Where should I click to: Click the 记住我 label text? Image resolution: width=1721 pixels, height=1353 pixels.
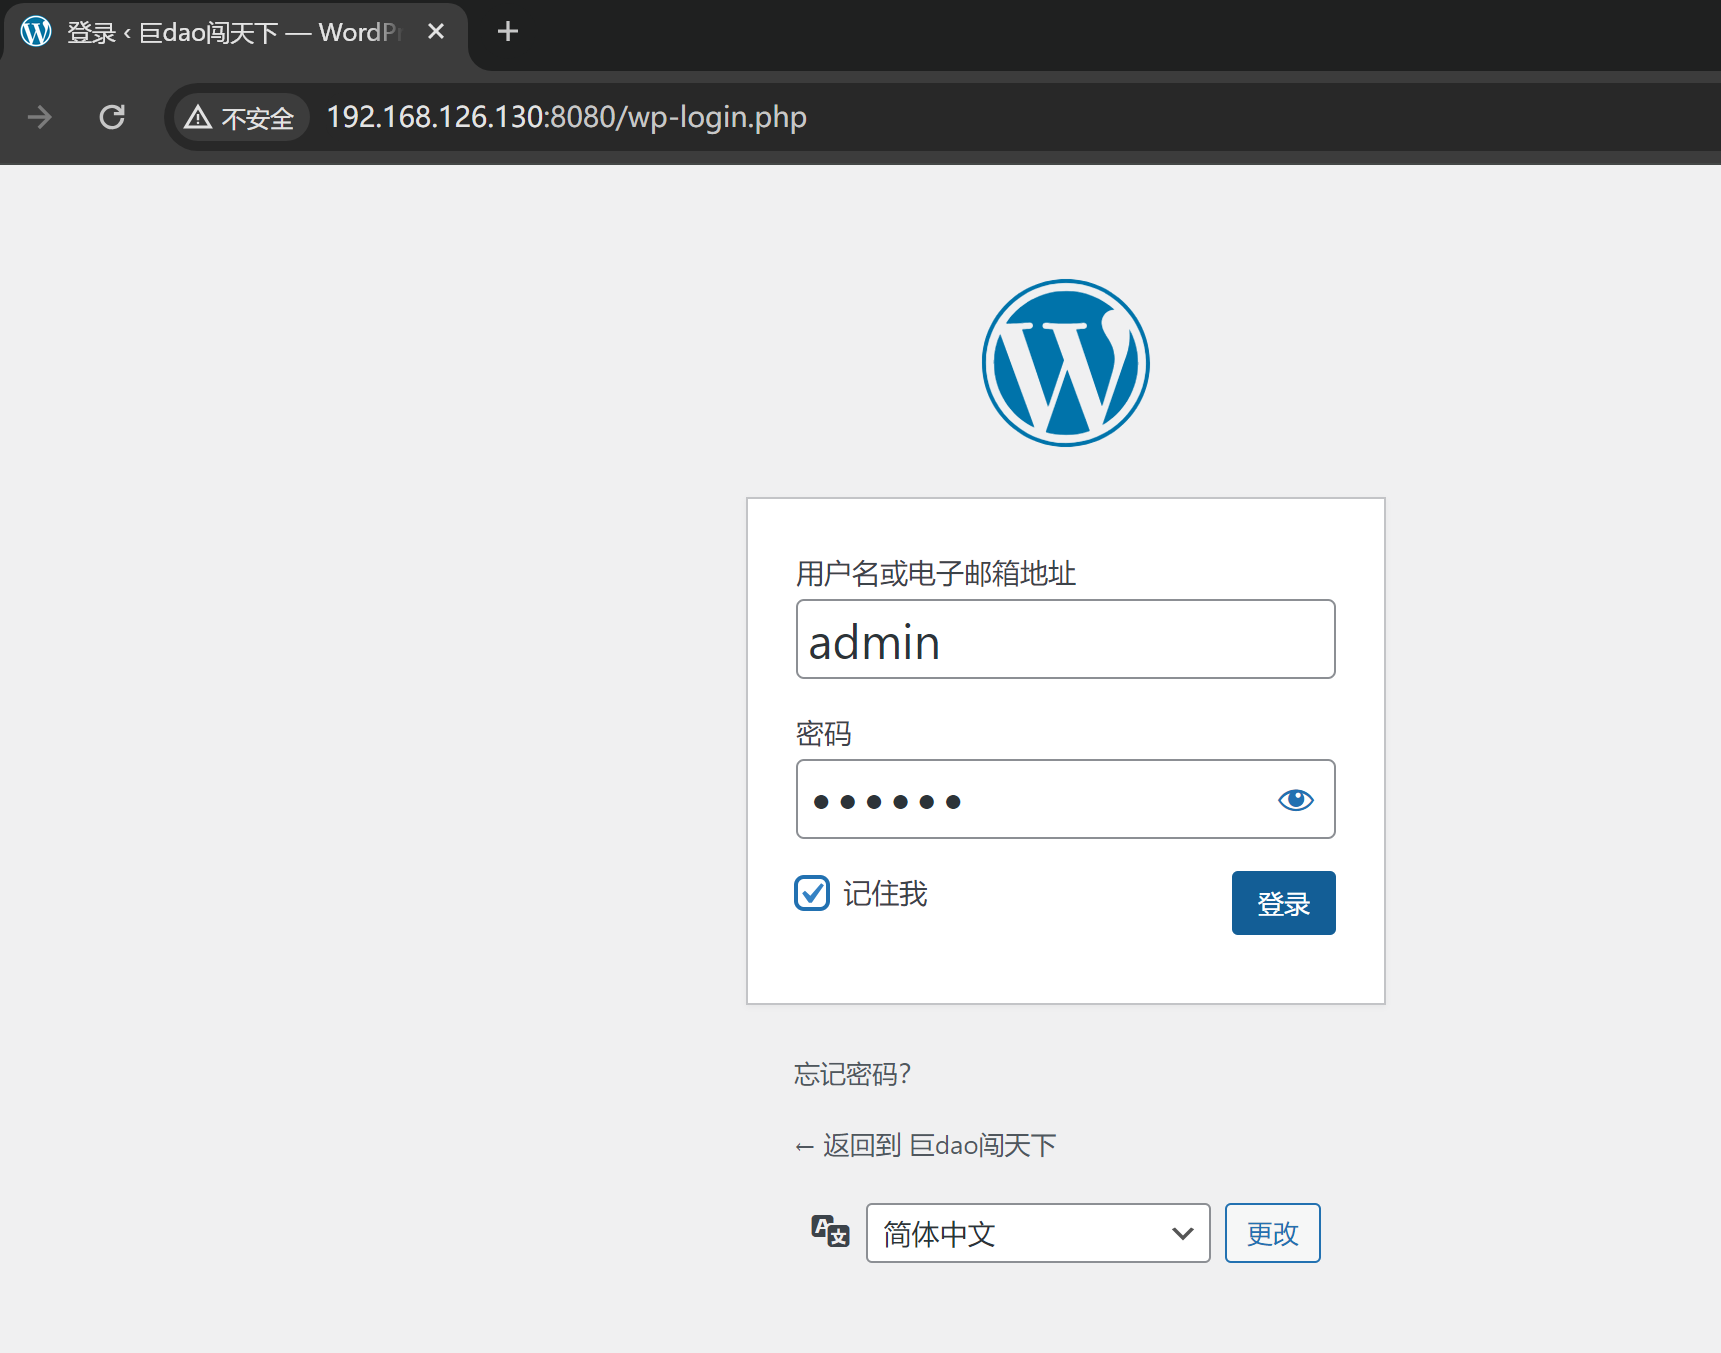[885, 894]
